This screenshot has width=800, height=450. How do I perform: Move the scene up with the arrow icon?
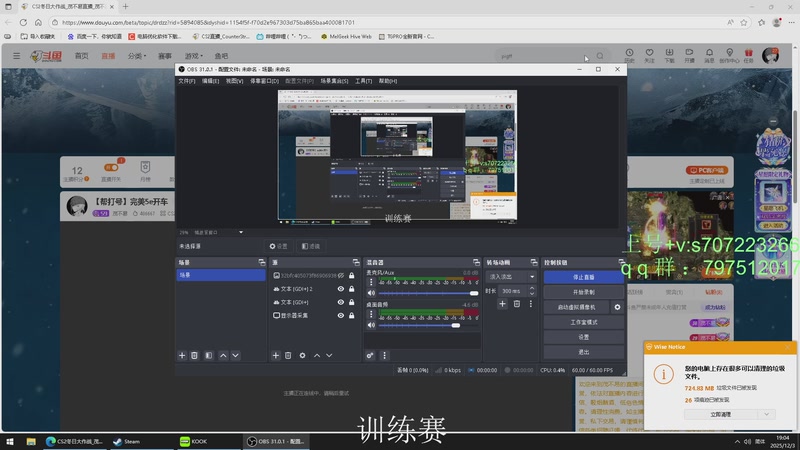[x=223, y=356]
